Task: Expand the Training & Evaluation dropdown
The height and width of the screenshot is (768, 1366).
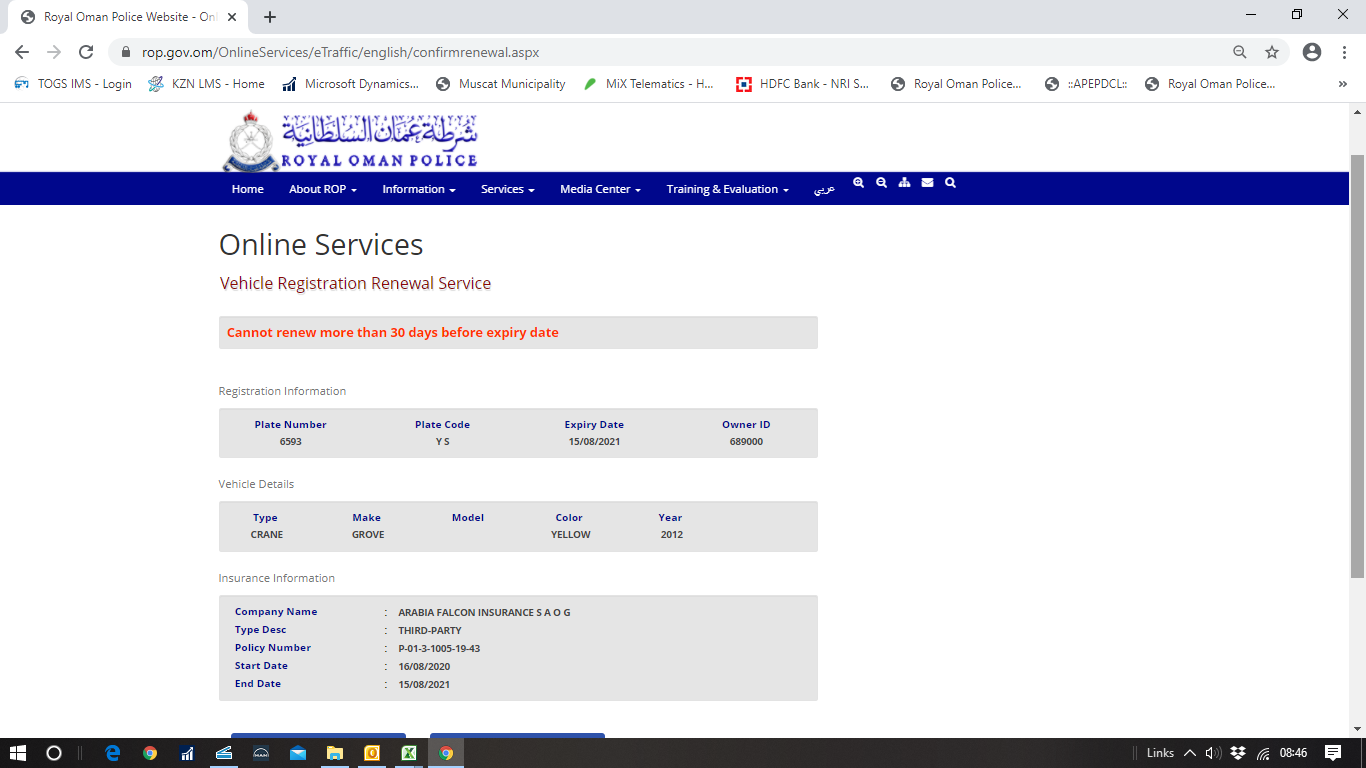Action: (727, 189)
